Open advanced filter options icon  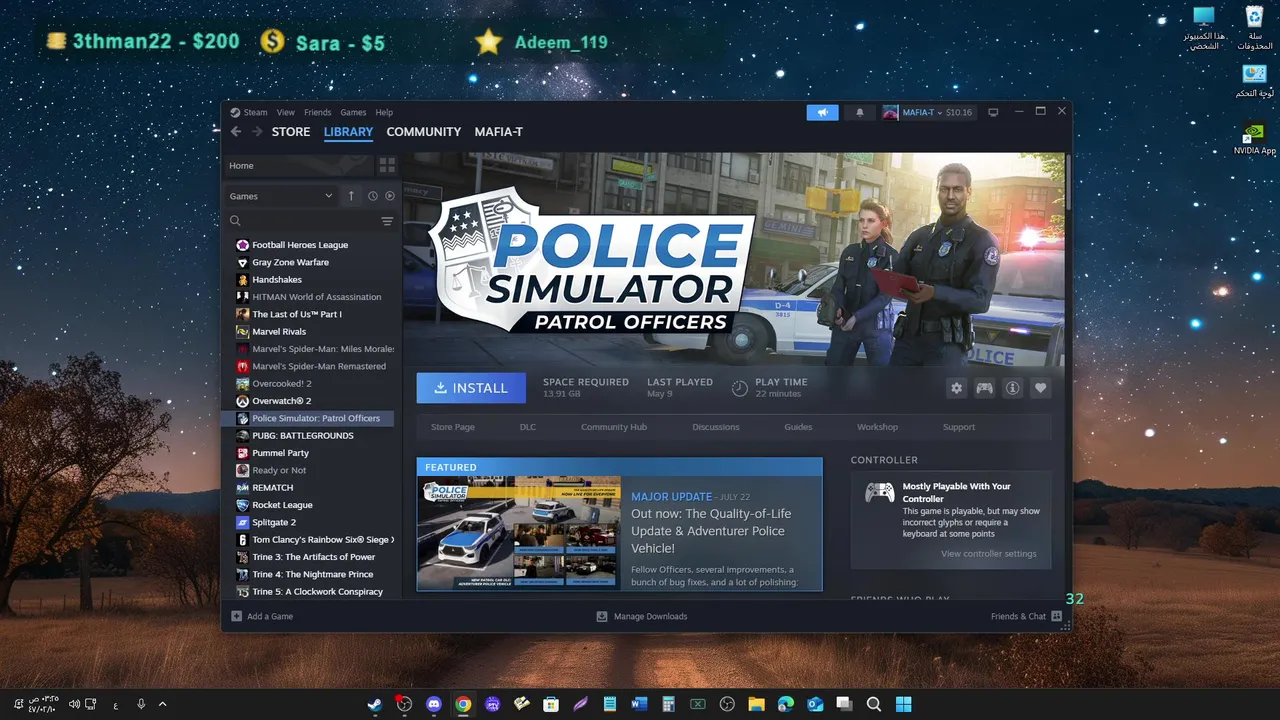tap(387, 221)
